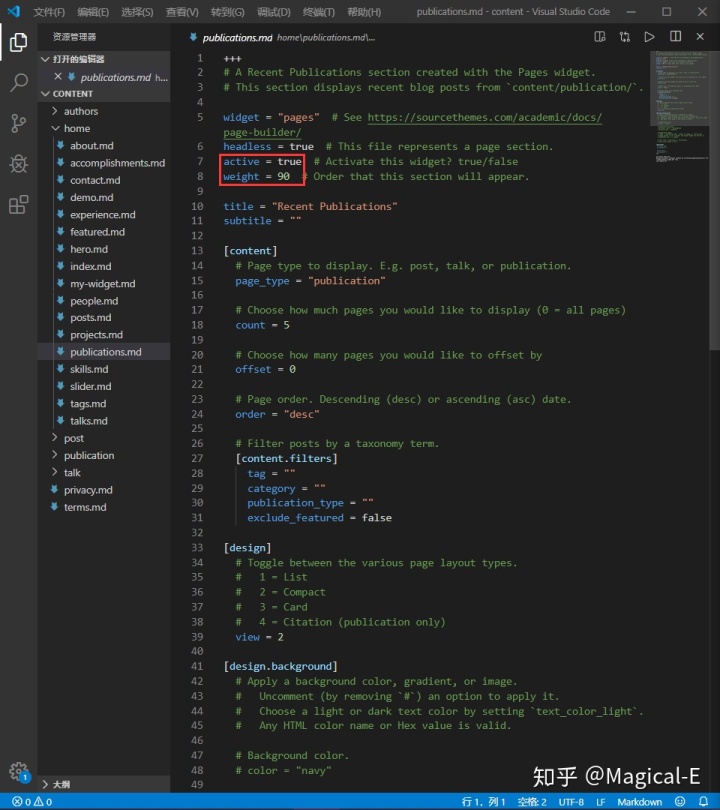Image resolution: width=720 pixels, height=810 pixels.
Task: Click cursor position 行 1, 列 1 status
Action: (483, 802)
